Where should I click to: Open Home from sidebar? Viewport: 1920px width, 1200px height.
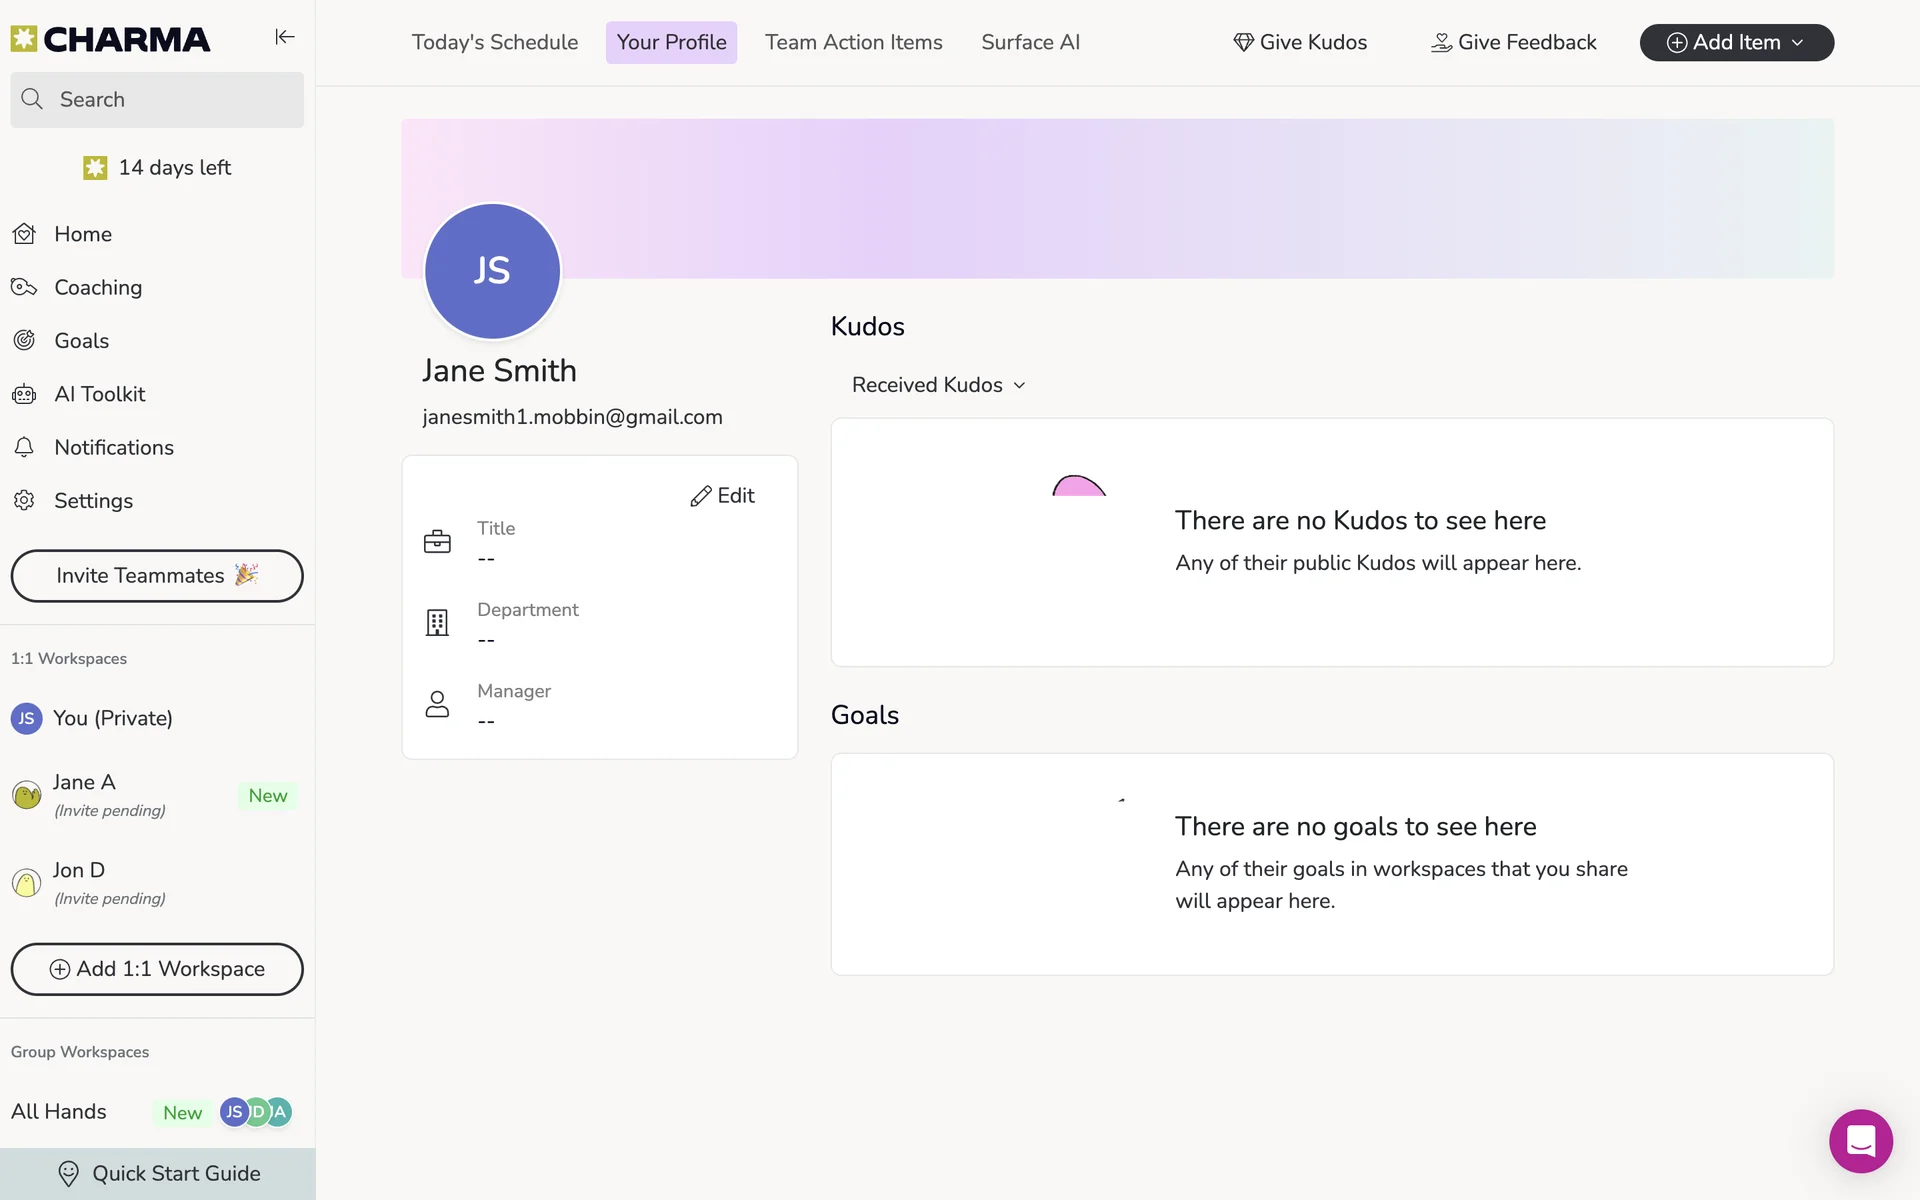[x=82, y=234]
